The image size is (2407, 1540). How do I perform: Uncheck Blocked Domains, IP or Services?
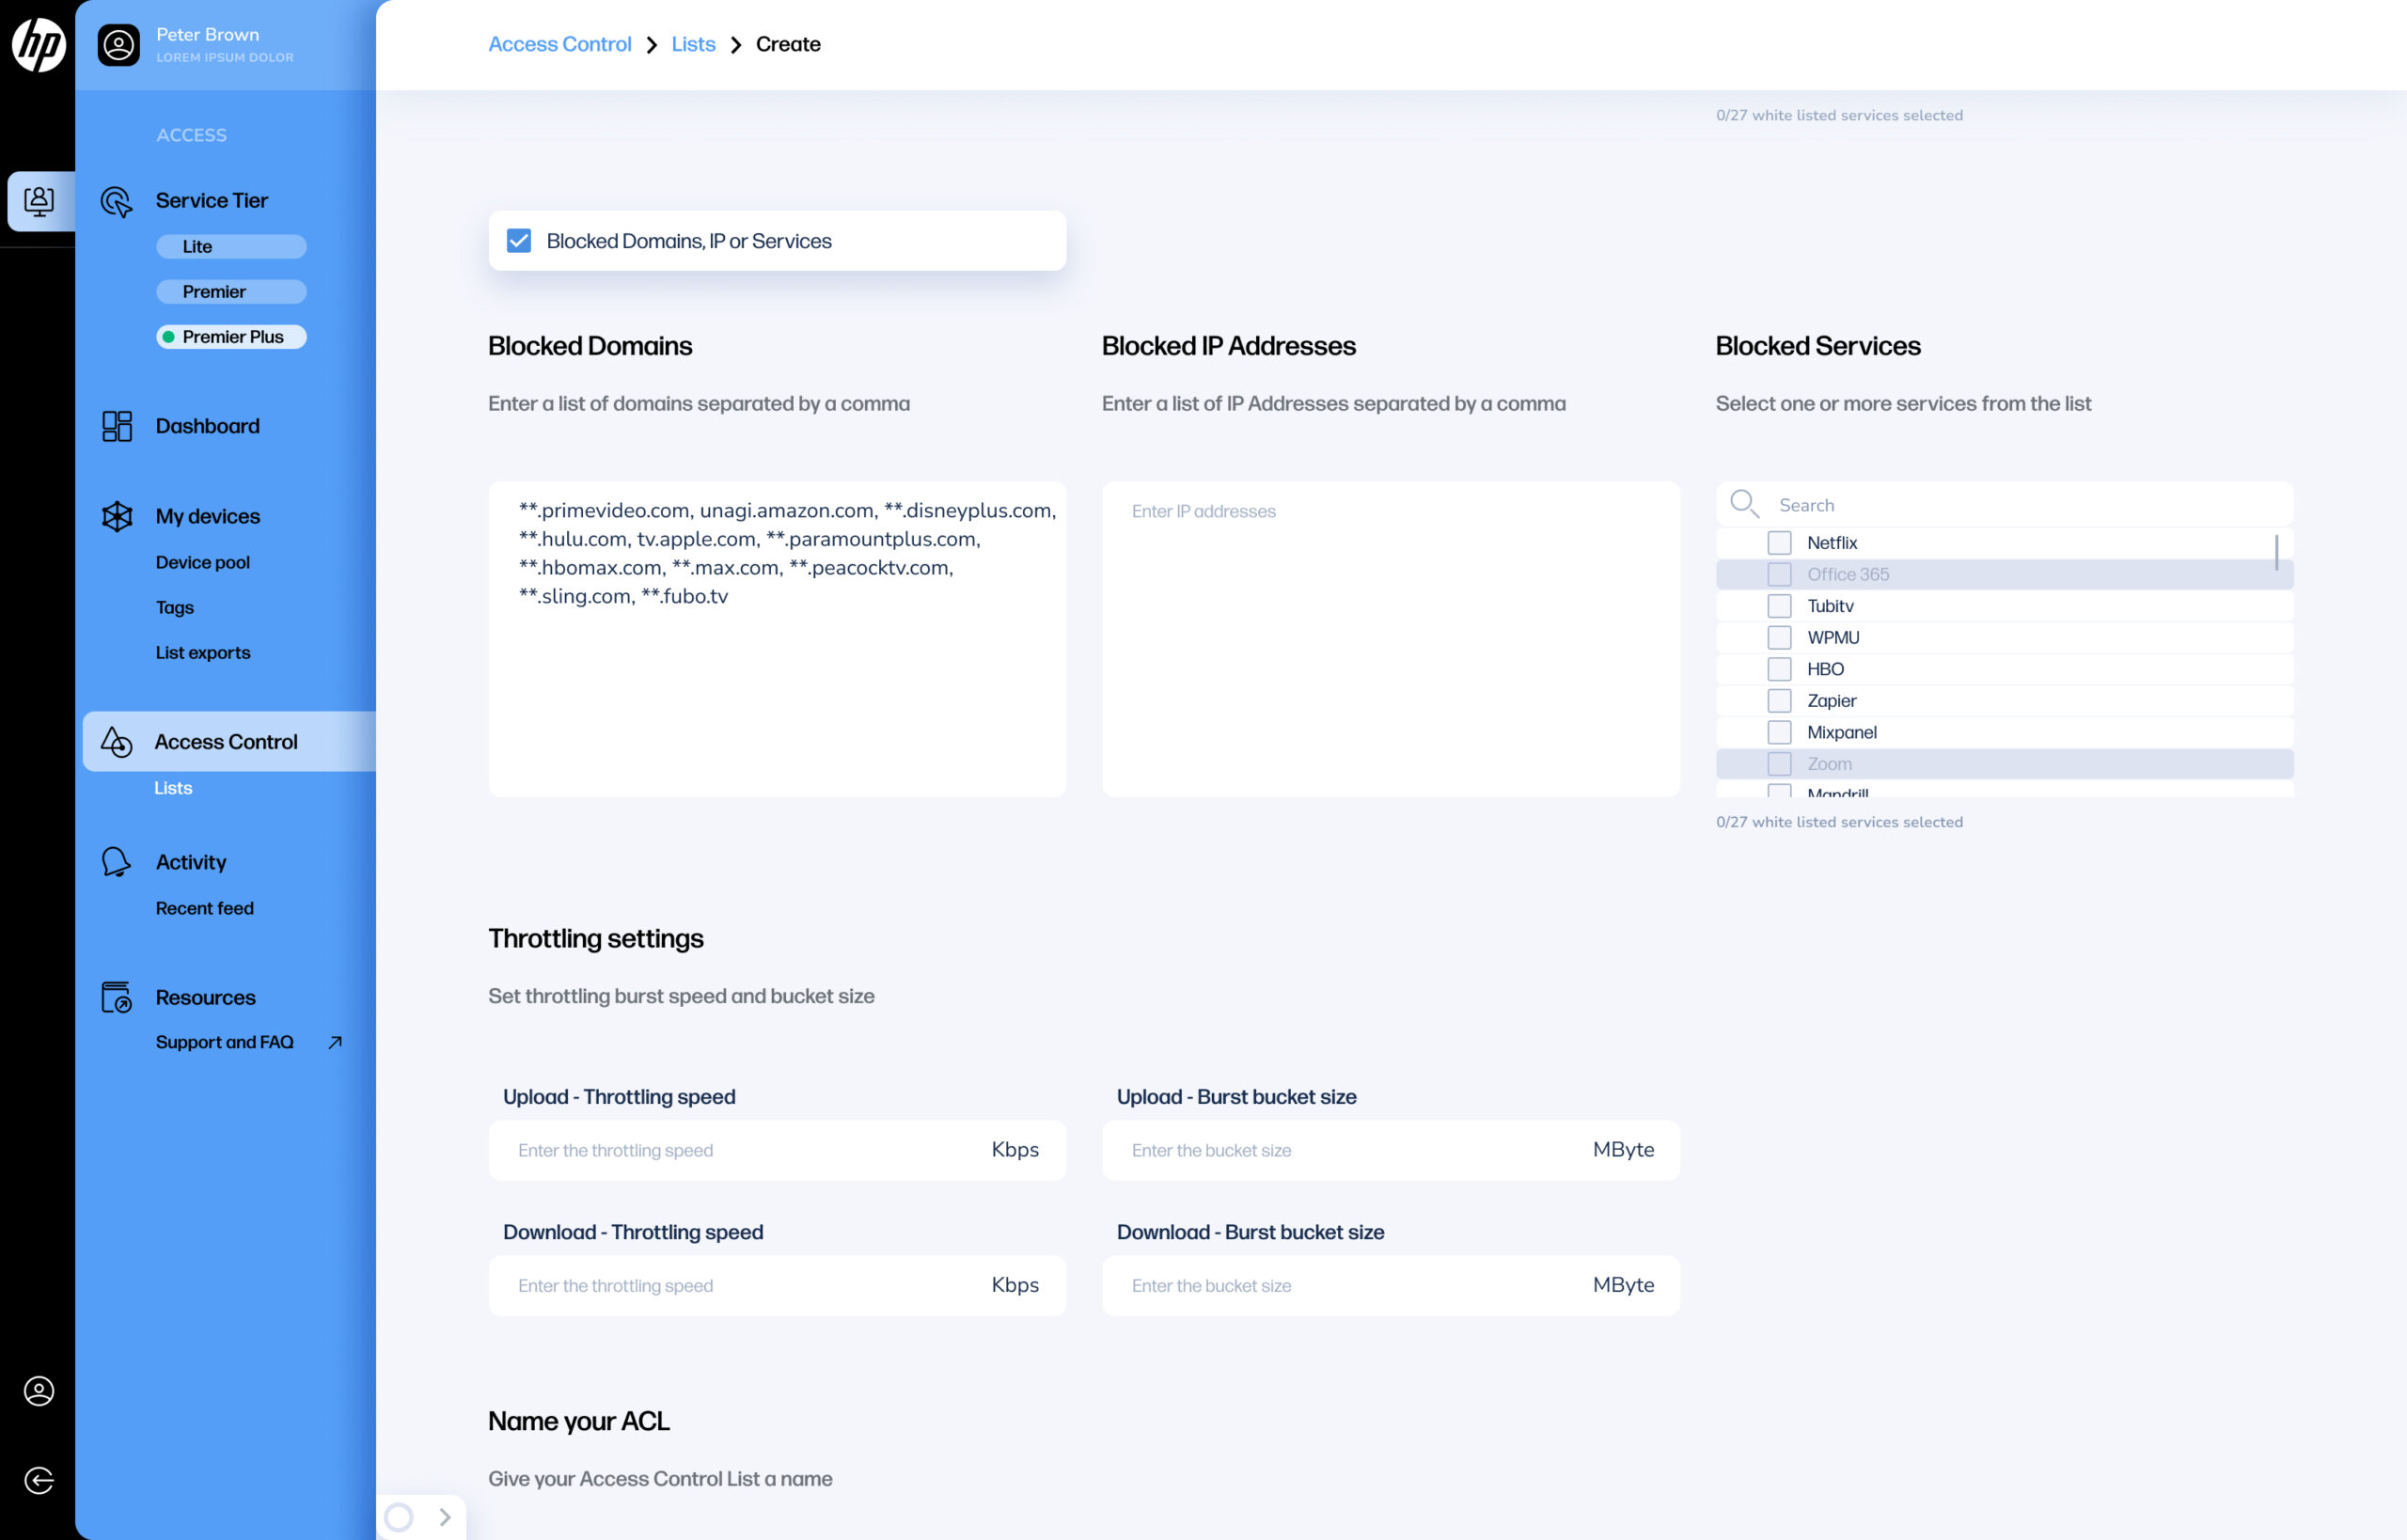click(x=518, y=241)
